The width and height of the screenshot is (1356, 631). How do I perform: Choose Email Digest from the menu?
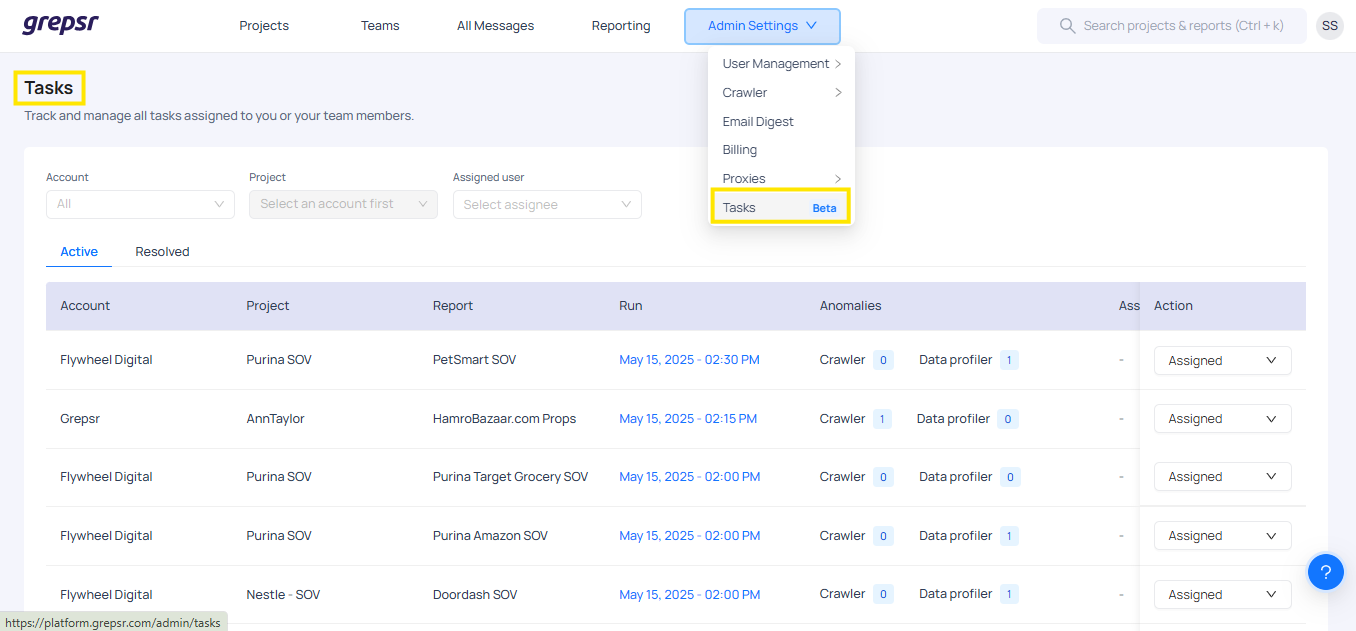coord(758,122)
